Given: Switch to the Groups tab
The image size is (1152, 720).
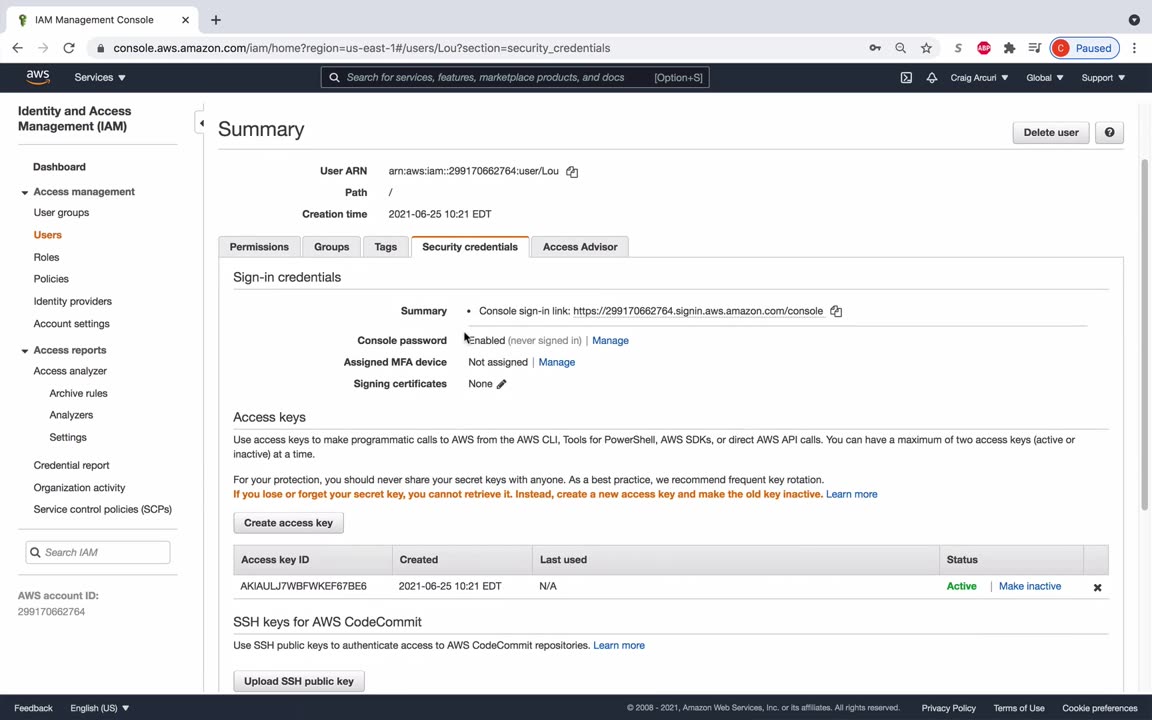Looking at the screenshot, I should (x=331, y=247).
